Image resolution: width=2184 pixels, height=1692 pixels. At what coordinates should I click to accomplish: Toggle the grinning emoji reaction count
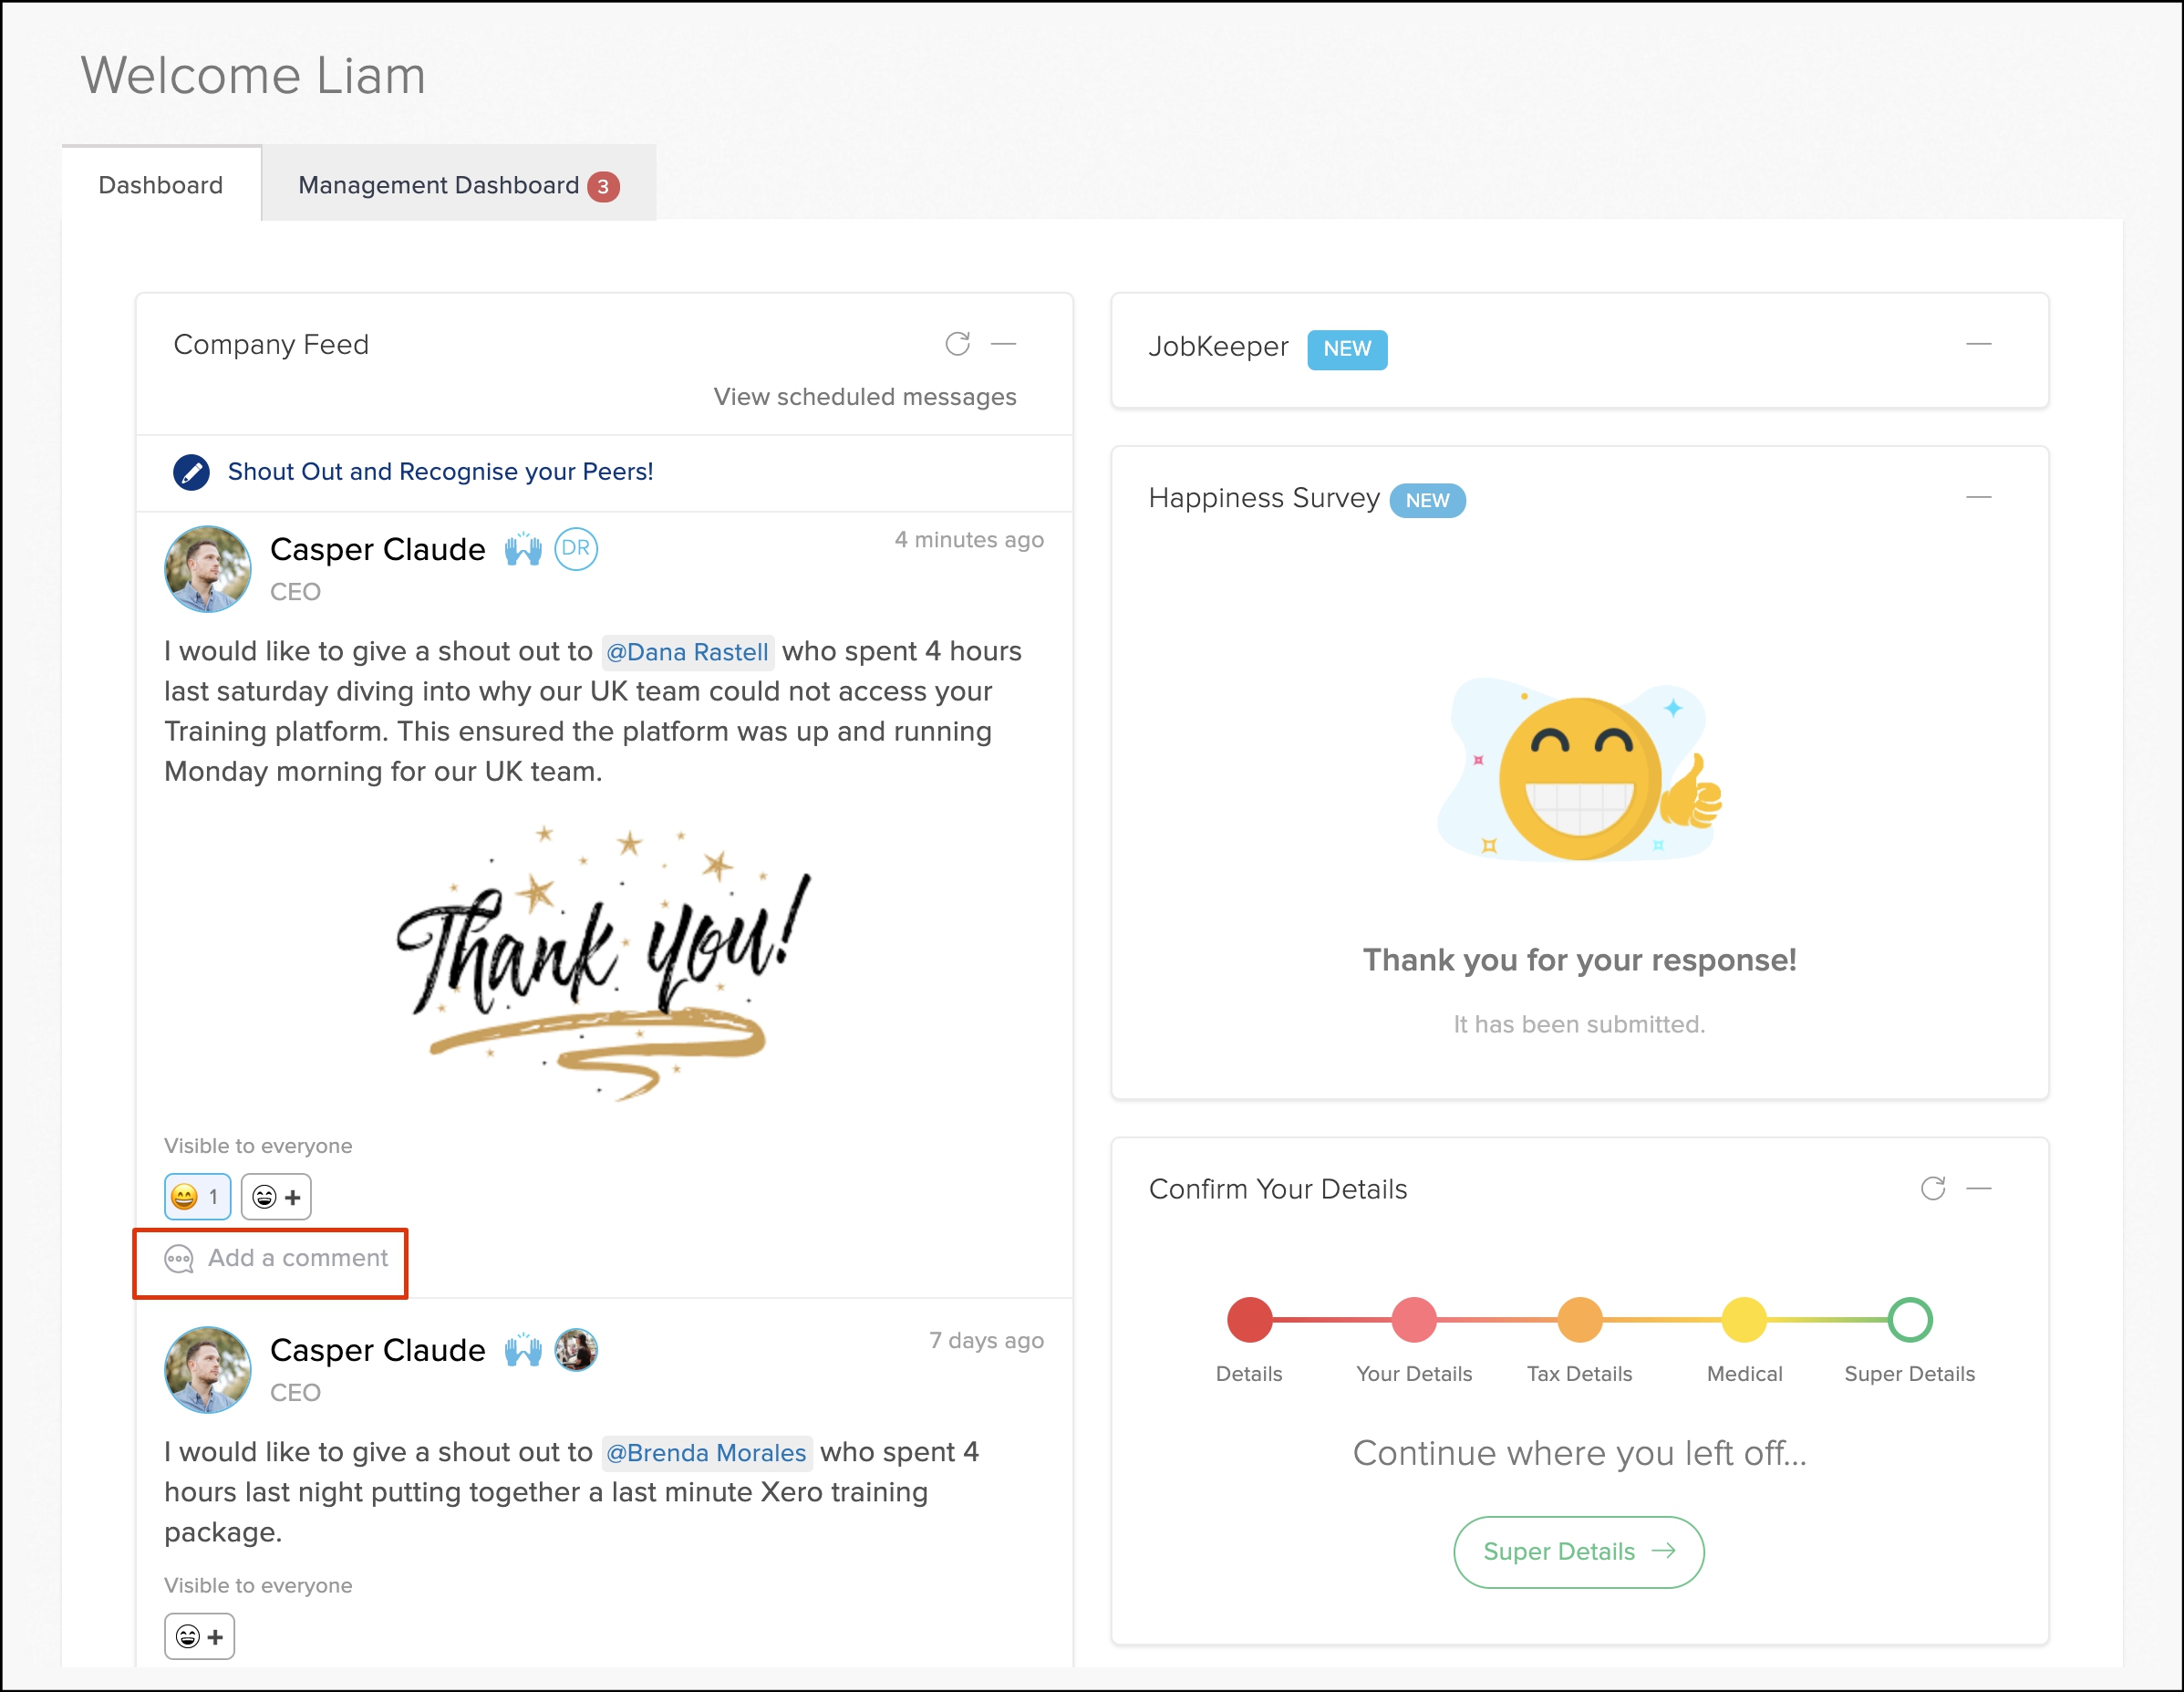pyautogui.click(x=197, y=1197)
